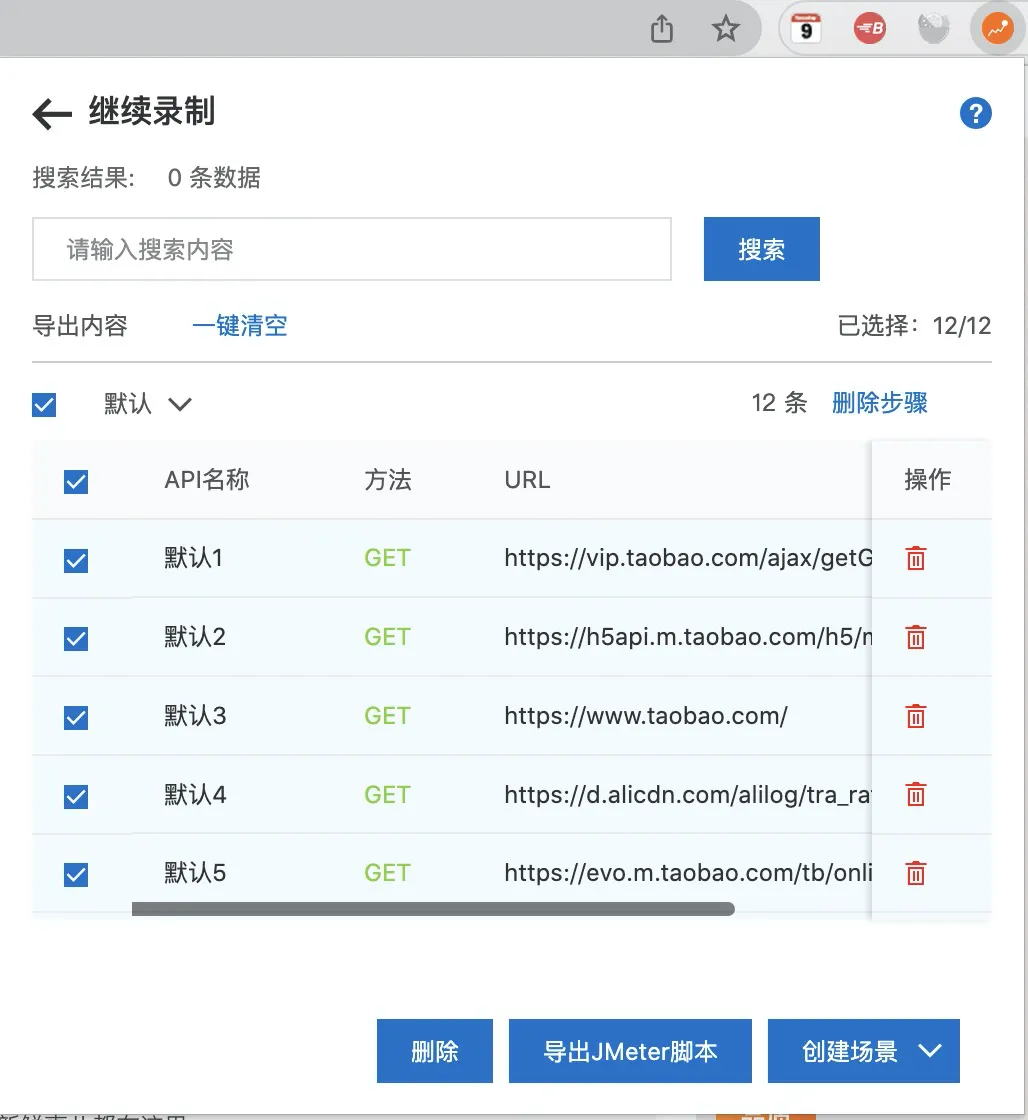Delete row 默认5 with its trash icon
Viewport: 1028px width, 1120px height.
tap(916, 873)
